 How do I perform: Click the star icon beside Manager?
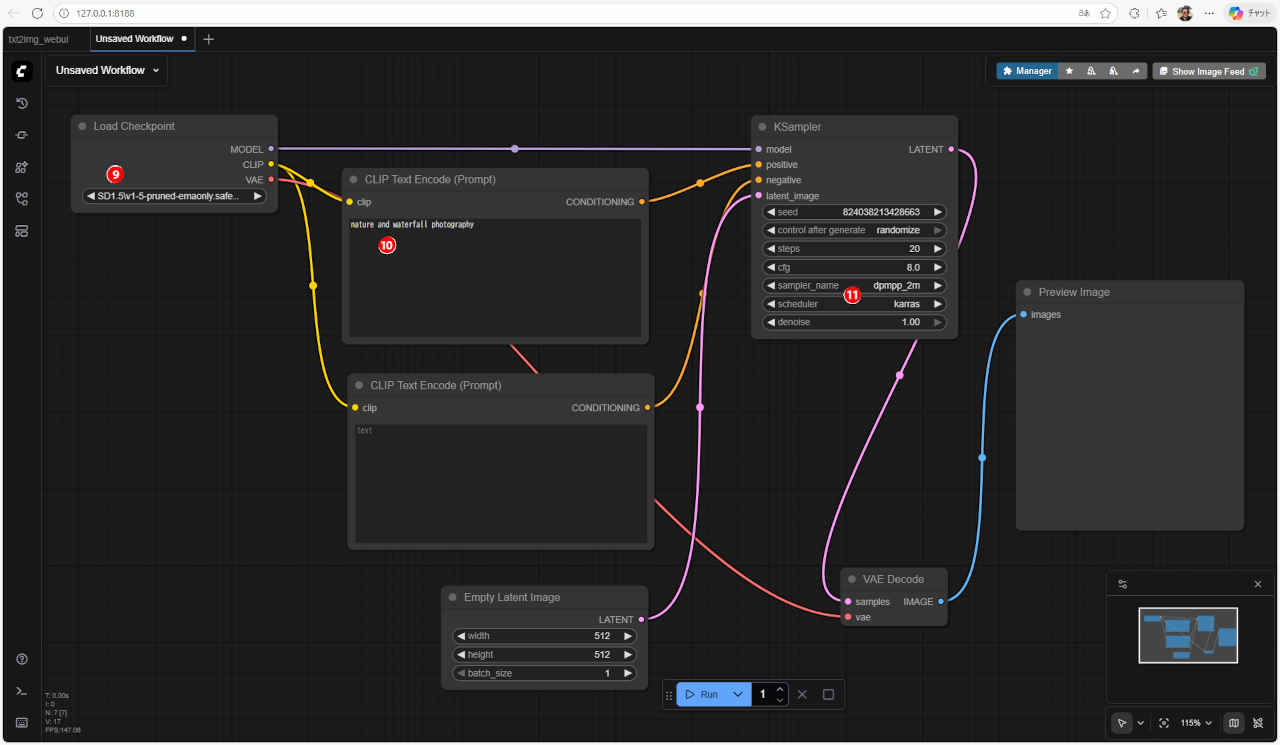pos(1069,71)
